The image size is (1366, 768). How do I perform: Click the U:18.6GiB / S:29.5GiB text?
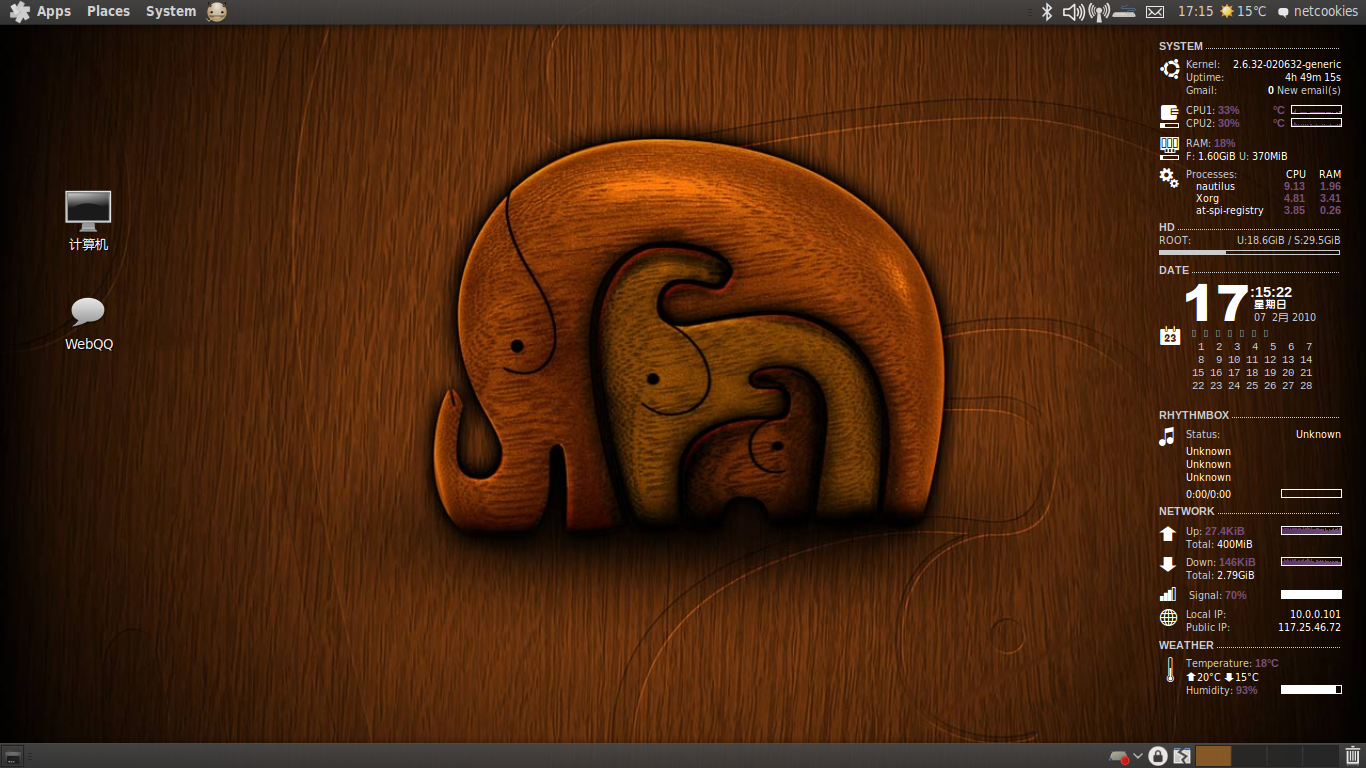coord(1288,240)
